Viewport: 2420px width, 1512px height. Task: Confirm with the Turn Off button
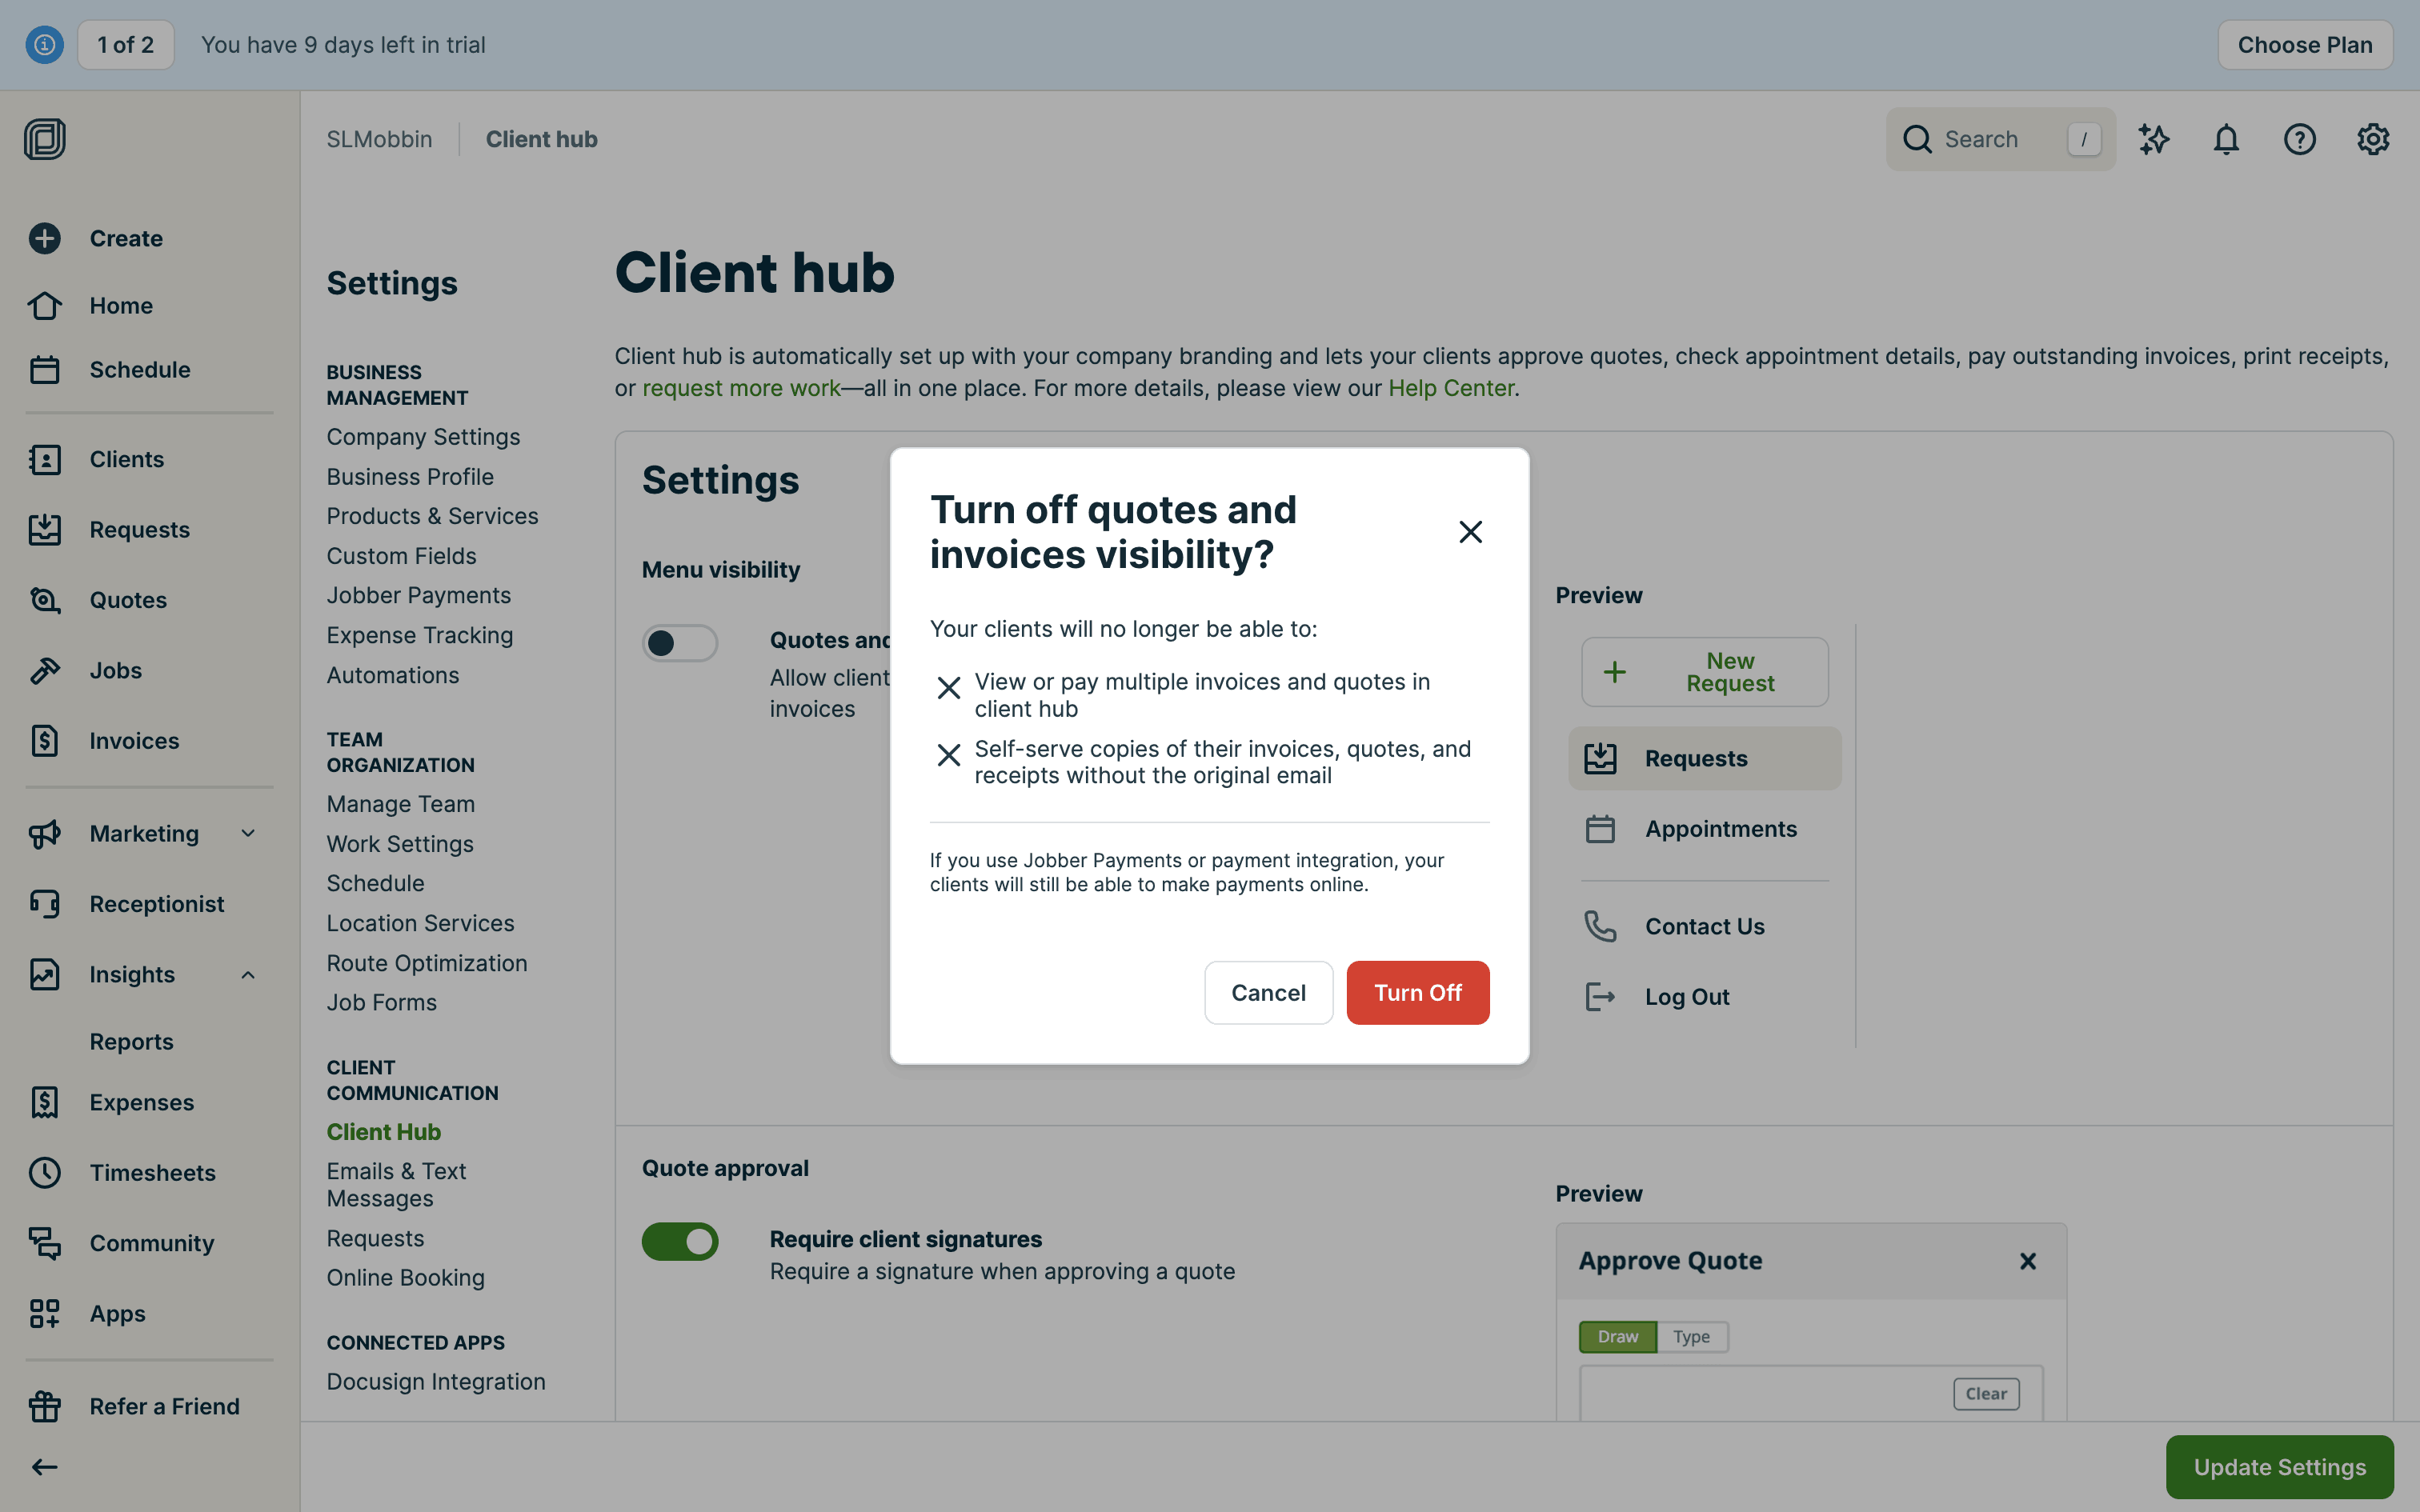click(x=1417, y=992)
